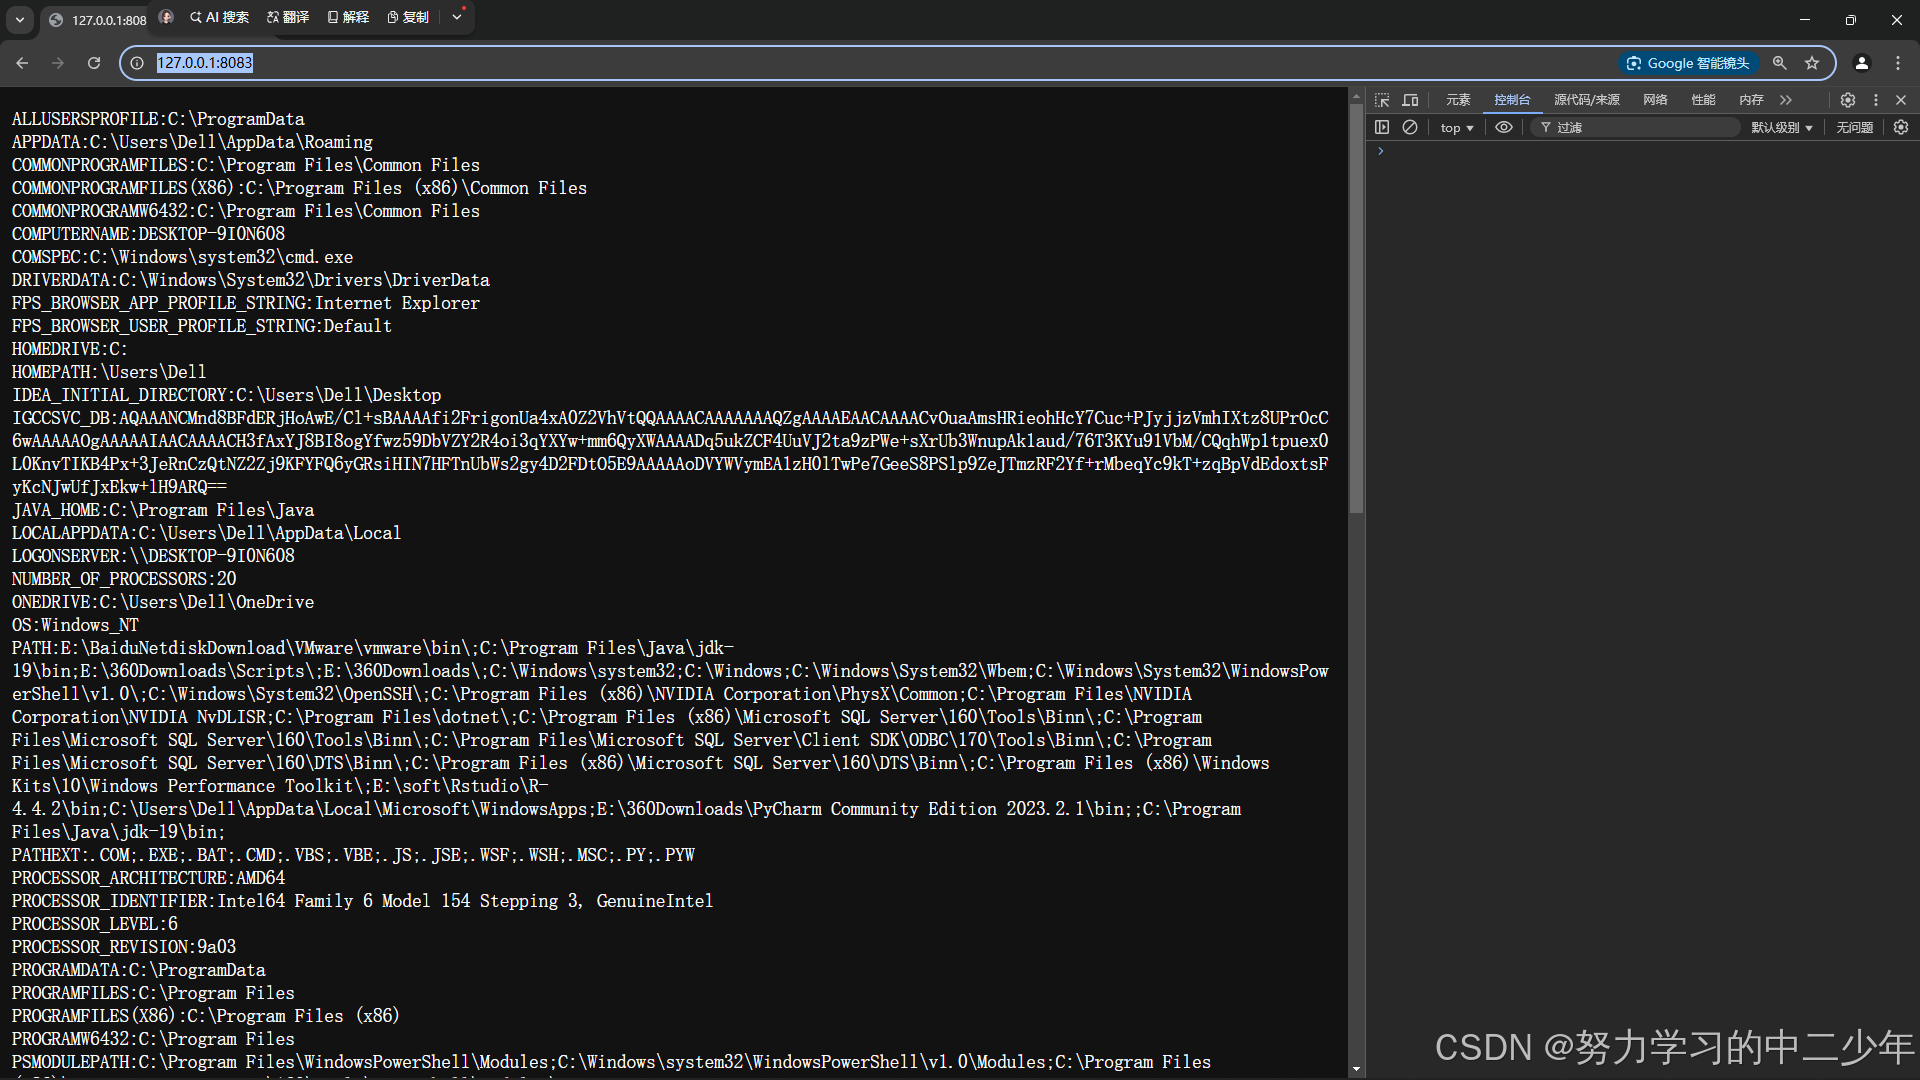Click the inspect element picker icon

coord(1382,100)
